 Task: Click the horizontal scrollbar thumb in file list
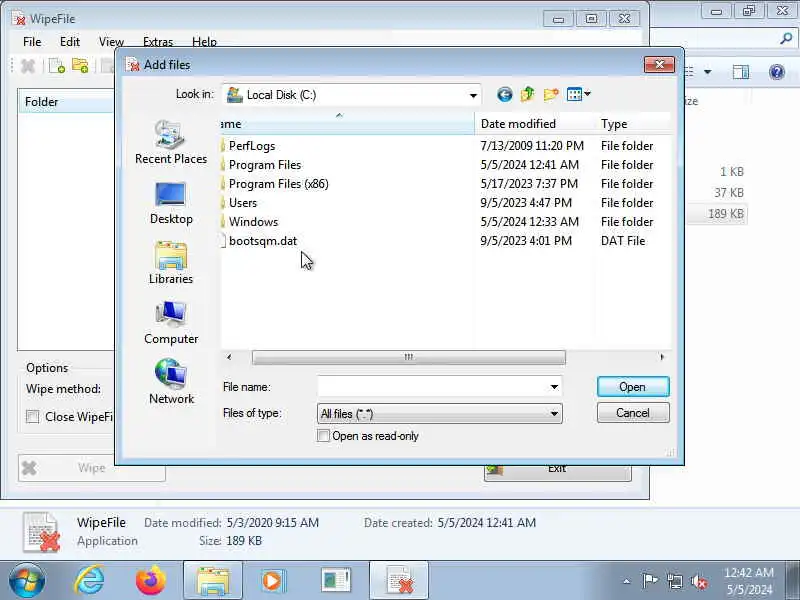point(409,357)
